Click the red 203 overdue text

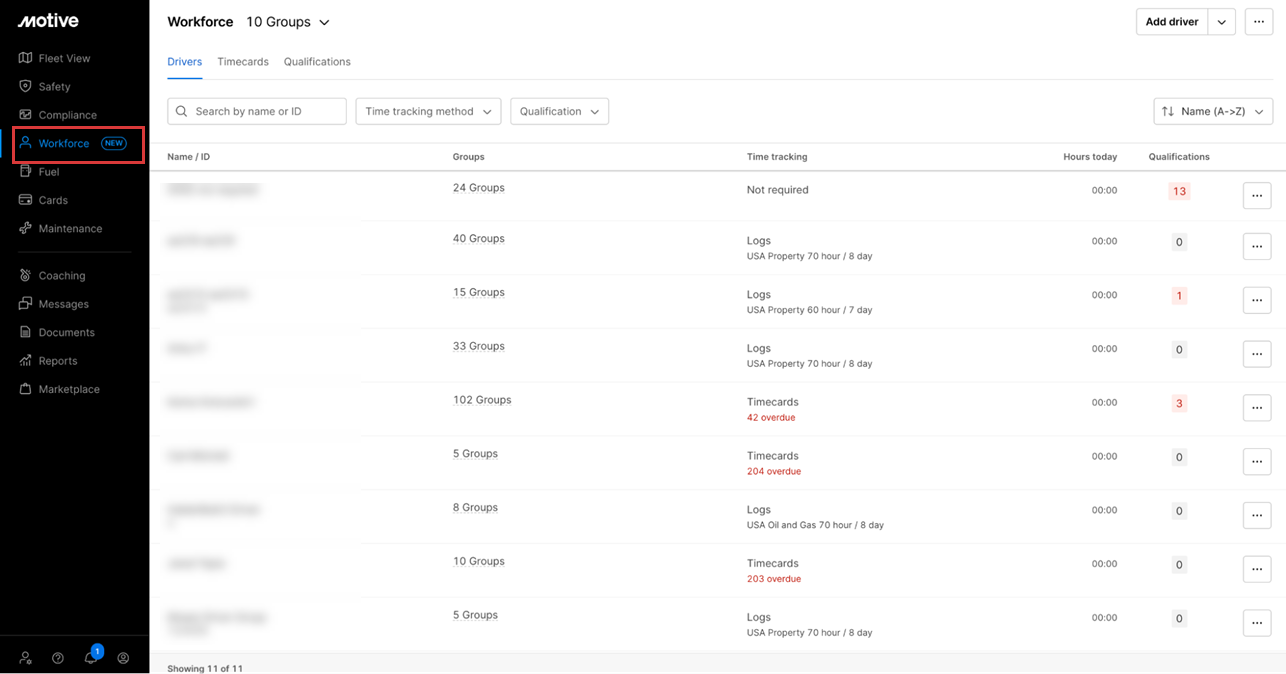pos(774,579)
